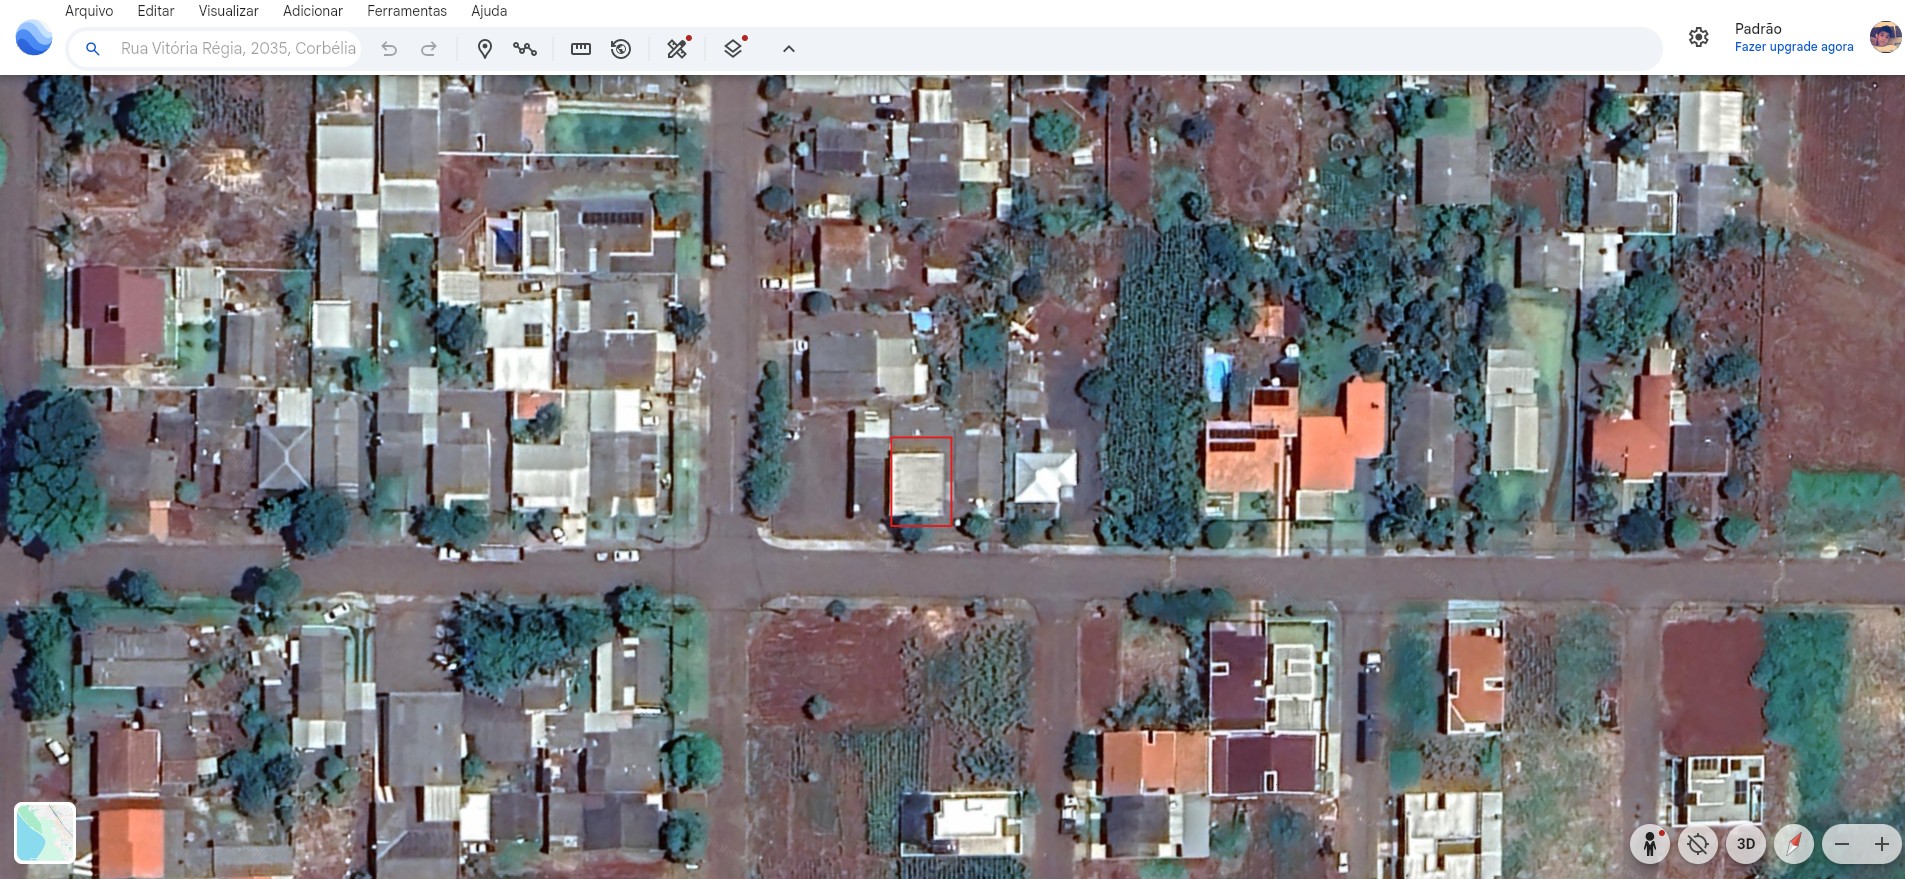Open the Ferramentas menu
Viewport: 1905px width, 879px height.
point(407,11)
